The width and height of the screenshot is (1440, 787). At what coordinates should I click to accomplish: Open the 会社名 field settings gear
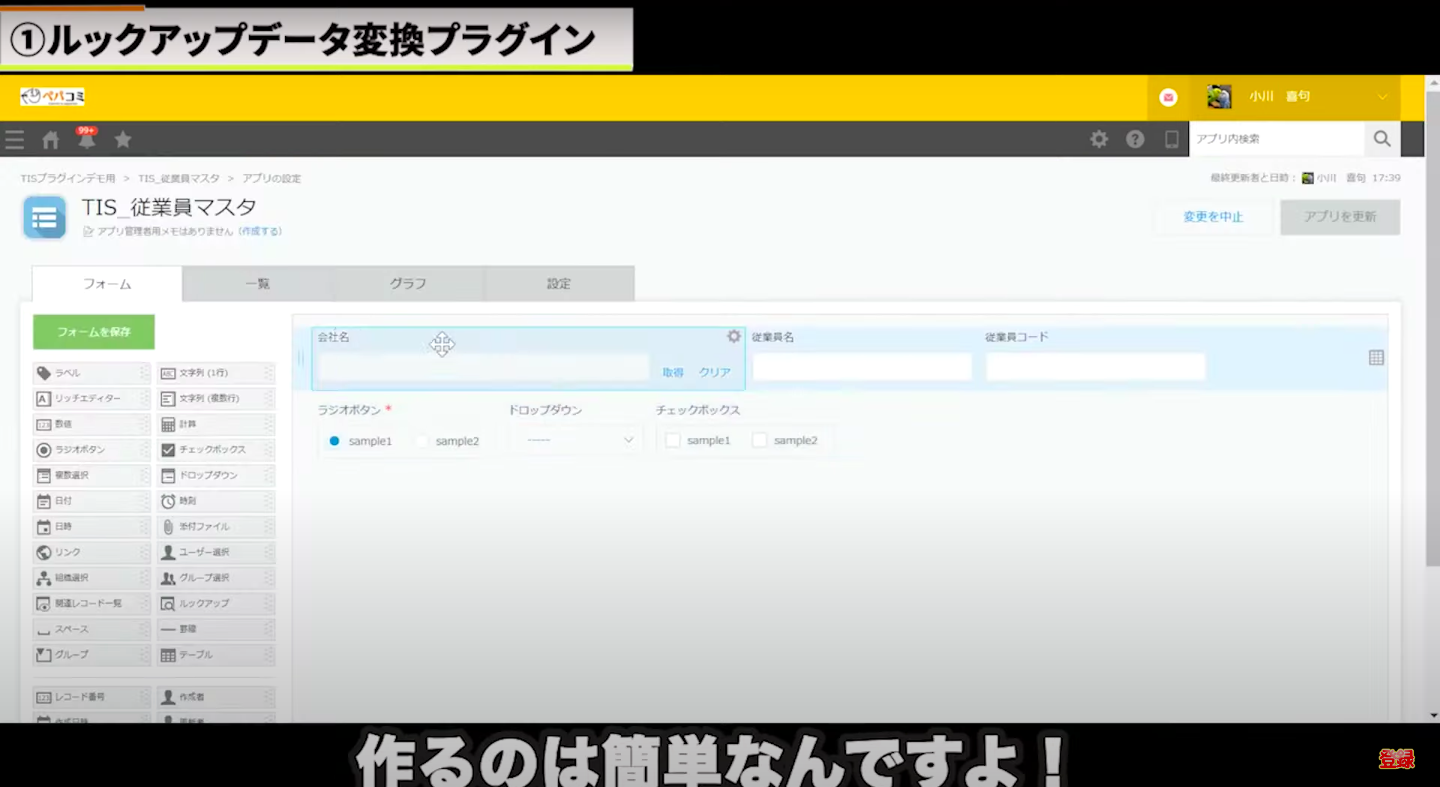pos(733,337)
